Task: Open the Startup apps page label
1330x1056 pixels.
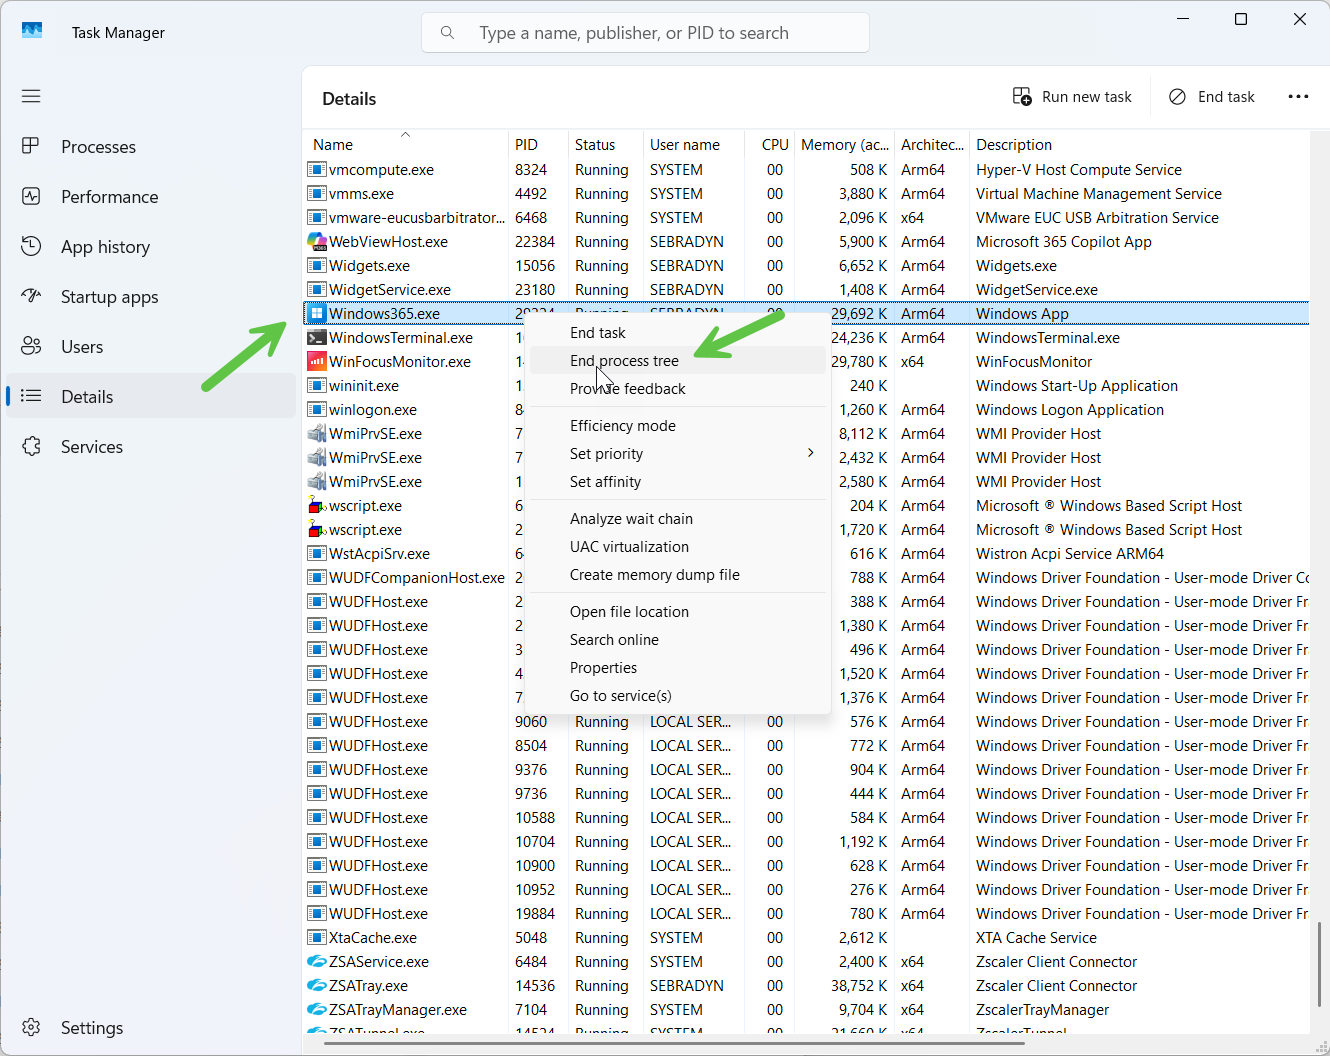Action: pyautogui.click(x=109, y=296)
